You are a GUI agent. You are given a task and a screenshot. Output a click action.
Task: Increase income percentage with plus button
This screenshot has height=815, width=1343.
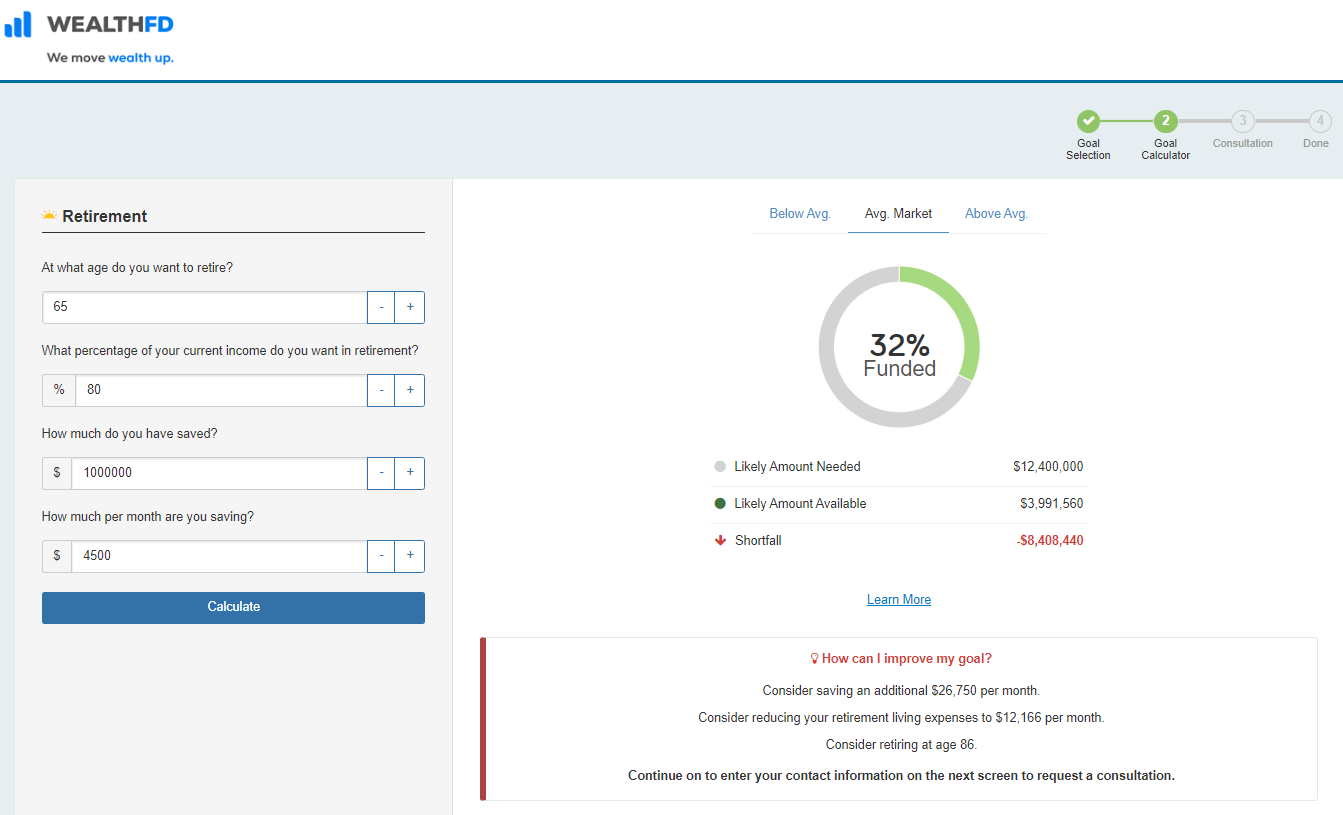pos(410,390)
